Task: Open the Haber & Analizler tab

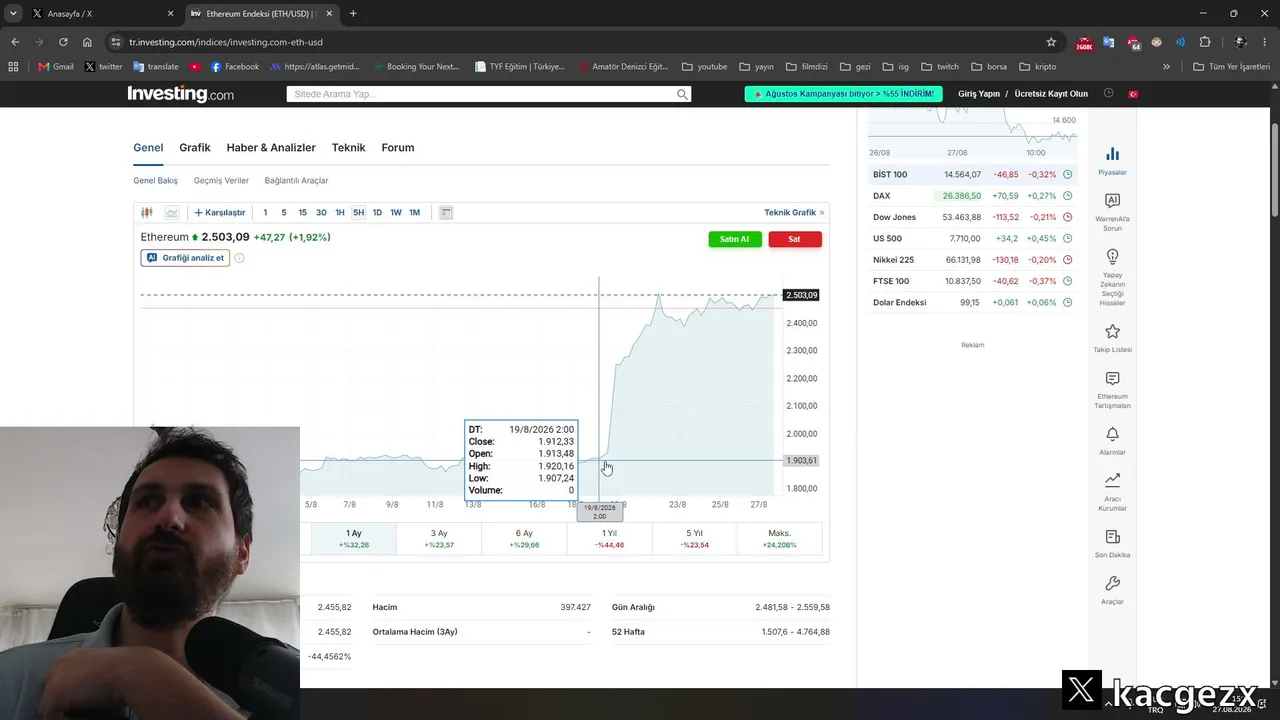Action: [271, 148]
